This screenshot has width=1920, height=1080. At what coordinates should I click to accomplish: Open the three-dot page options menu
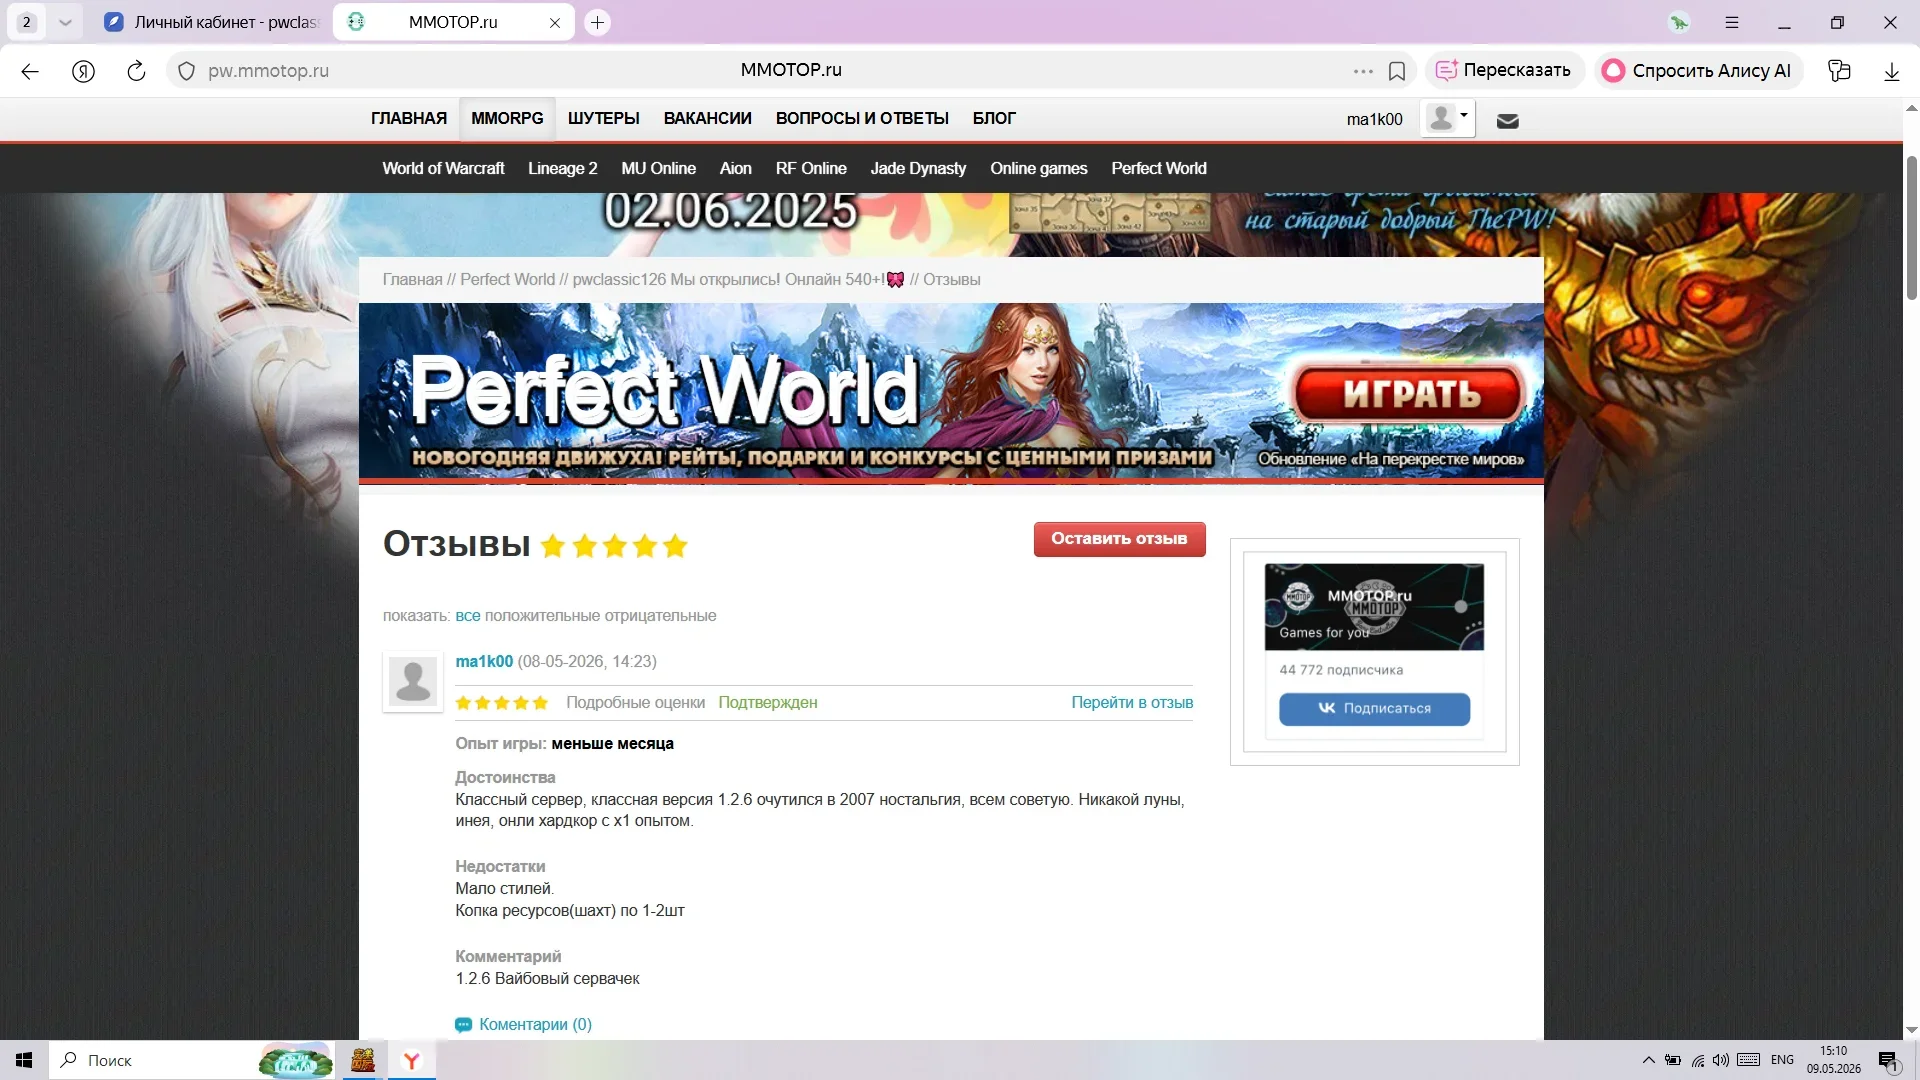[x=1363, y=71]
